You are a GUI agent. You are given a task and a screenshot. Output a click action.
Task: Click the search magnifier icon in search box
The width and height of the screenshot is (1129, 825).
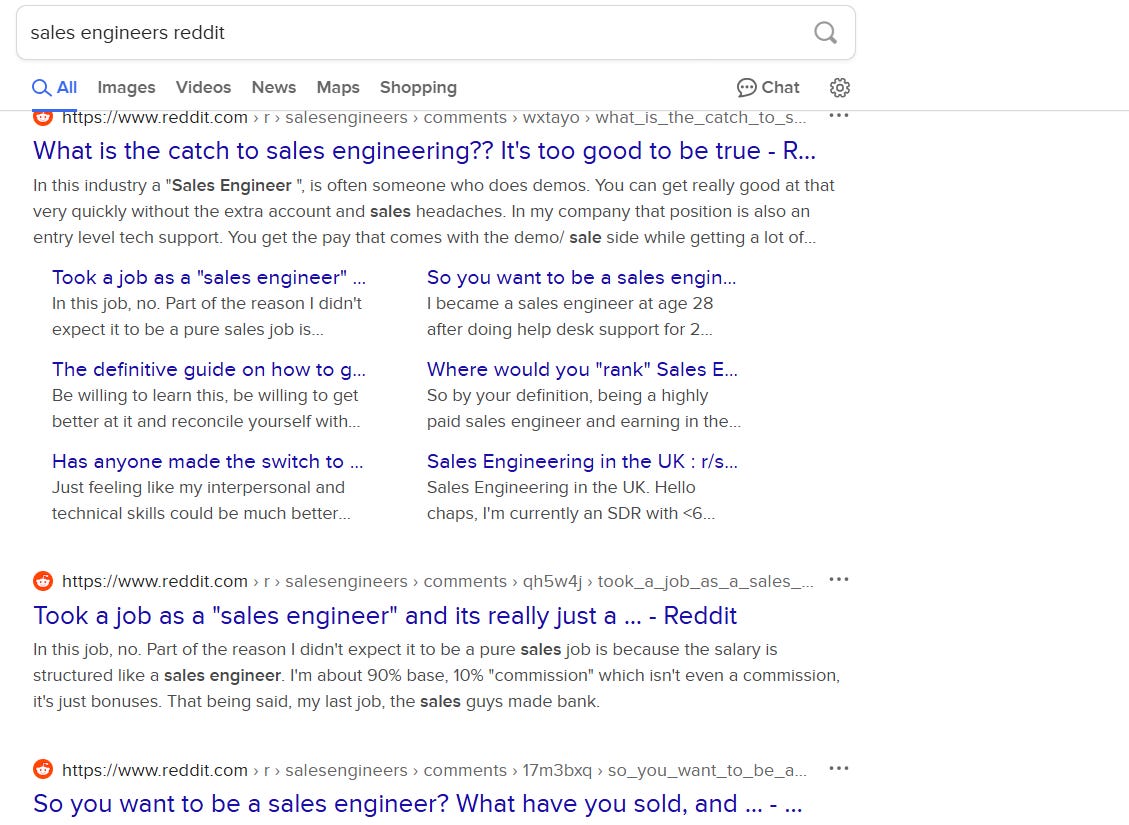coord(825,32)
